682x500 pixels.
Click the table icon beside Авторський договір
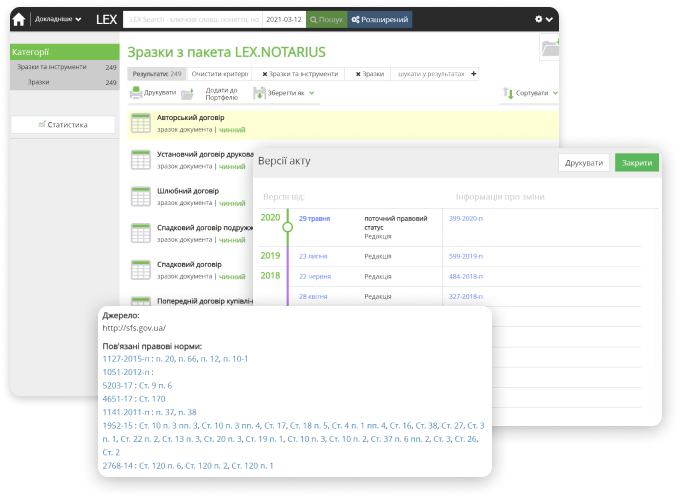click(140, 123)
